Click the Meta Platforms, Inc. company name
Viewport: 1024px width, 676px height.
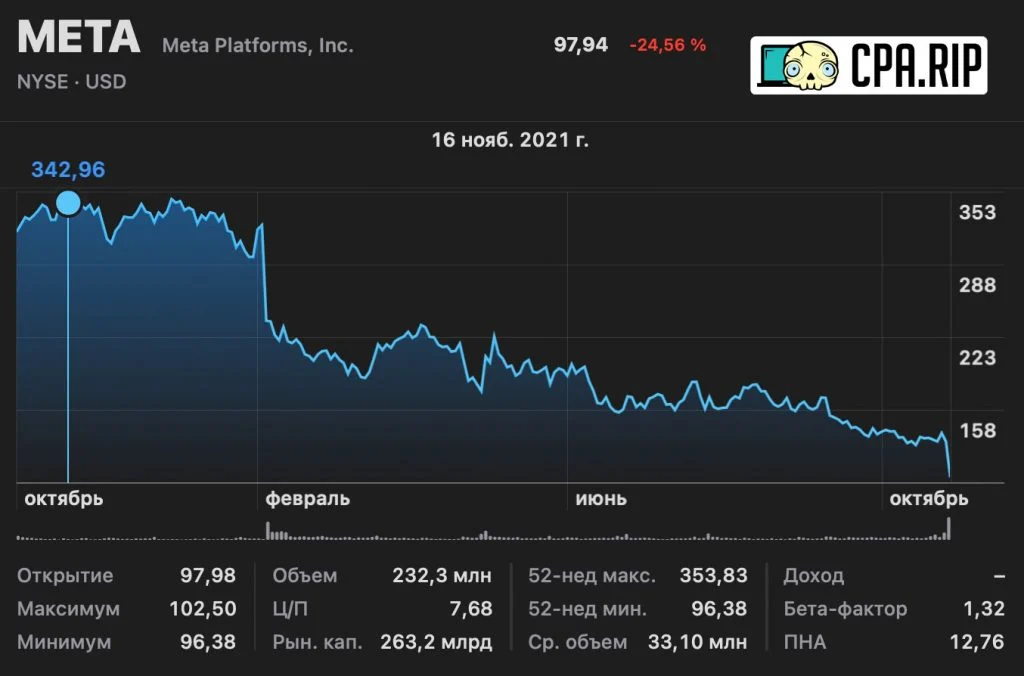coord(257,46)
